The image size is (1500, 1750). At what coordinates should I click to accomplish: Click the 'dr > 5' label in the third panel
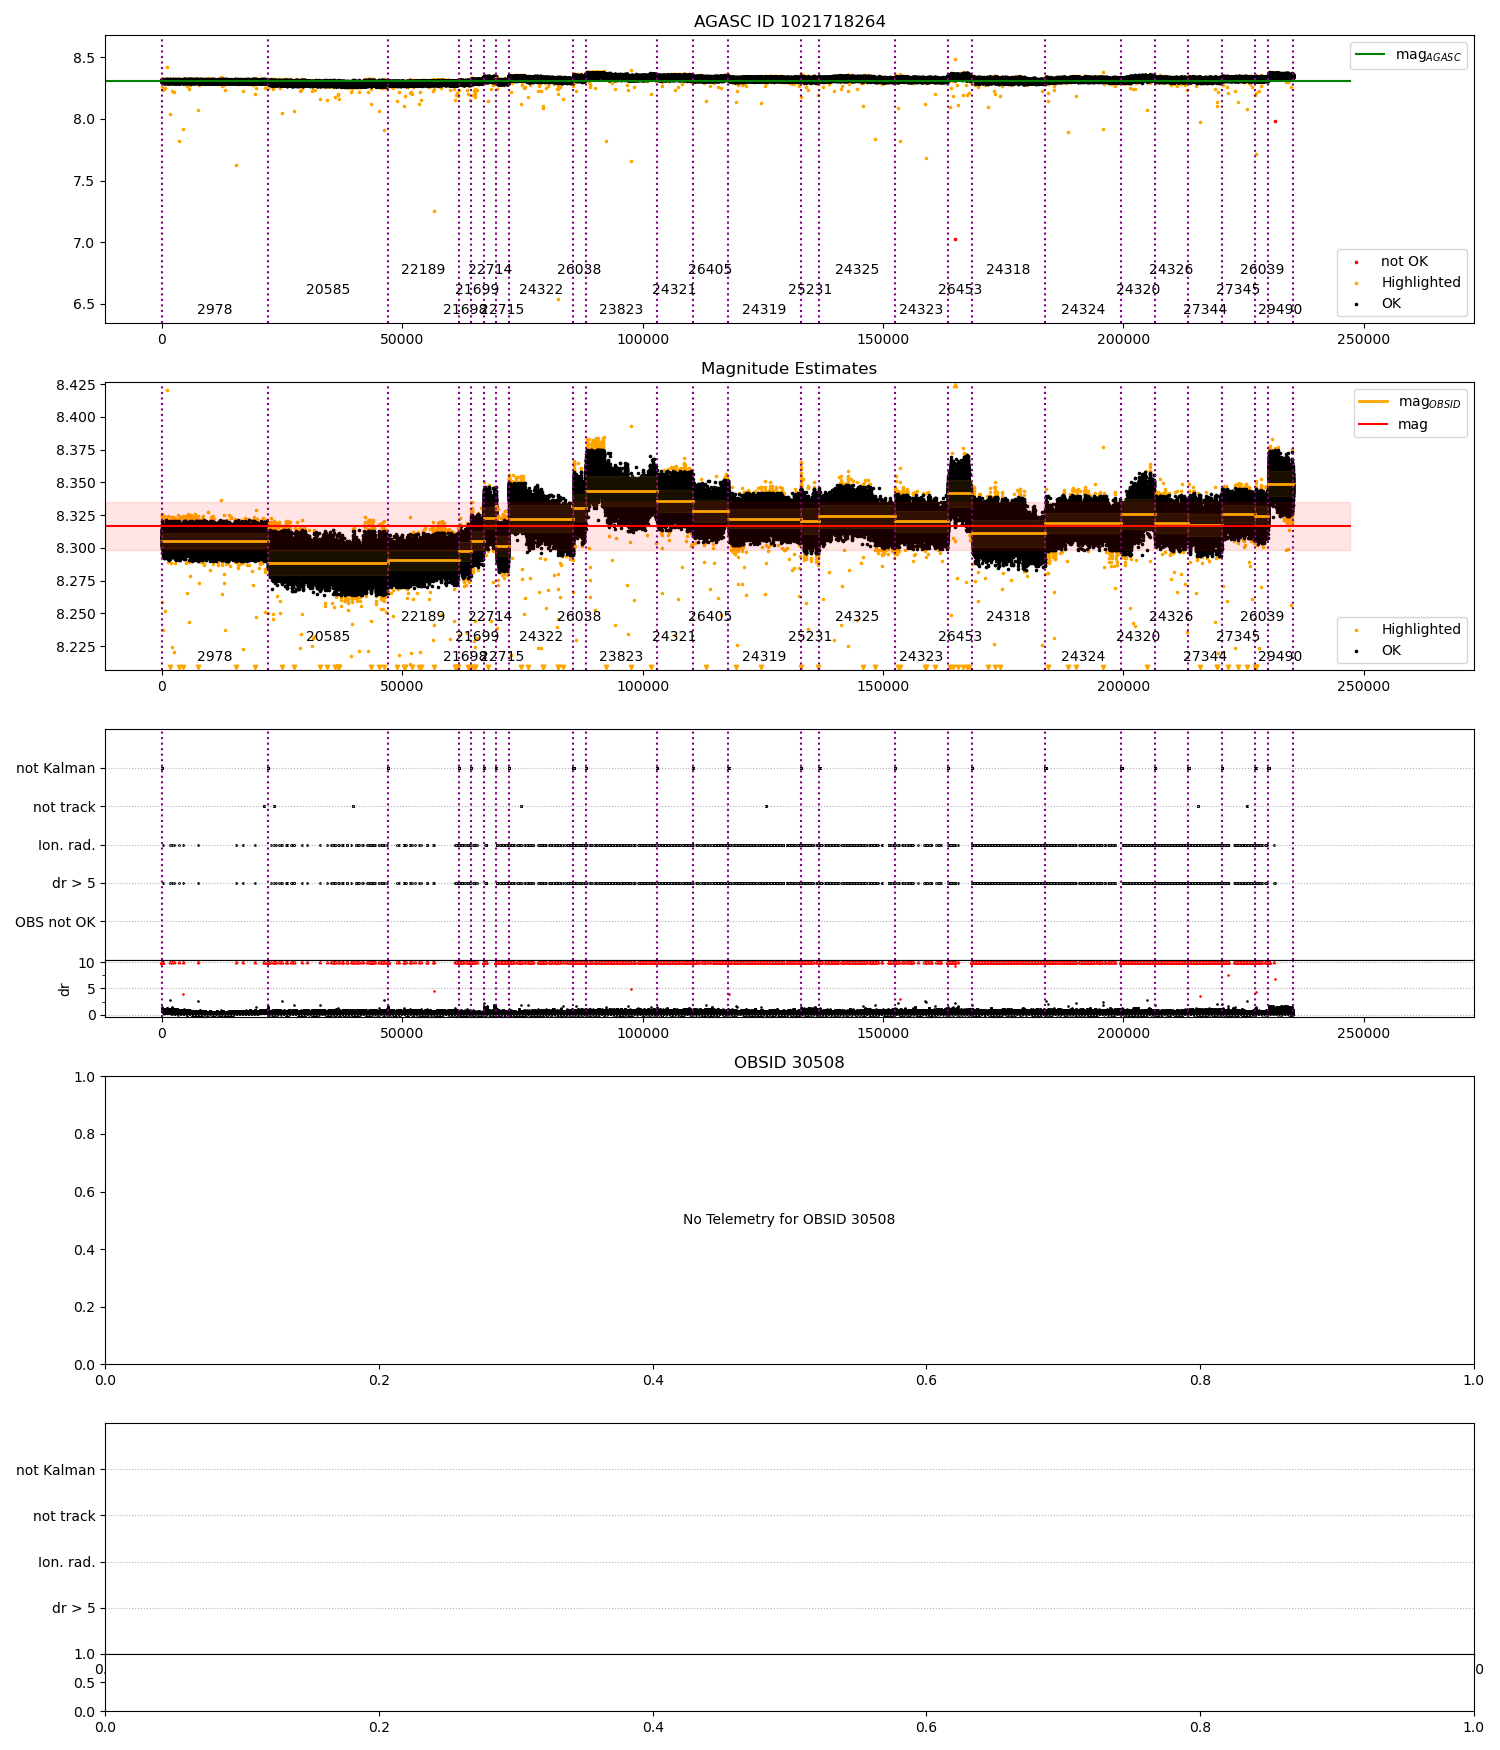point(74,884)
